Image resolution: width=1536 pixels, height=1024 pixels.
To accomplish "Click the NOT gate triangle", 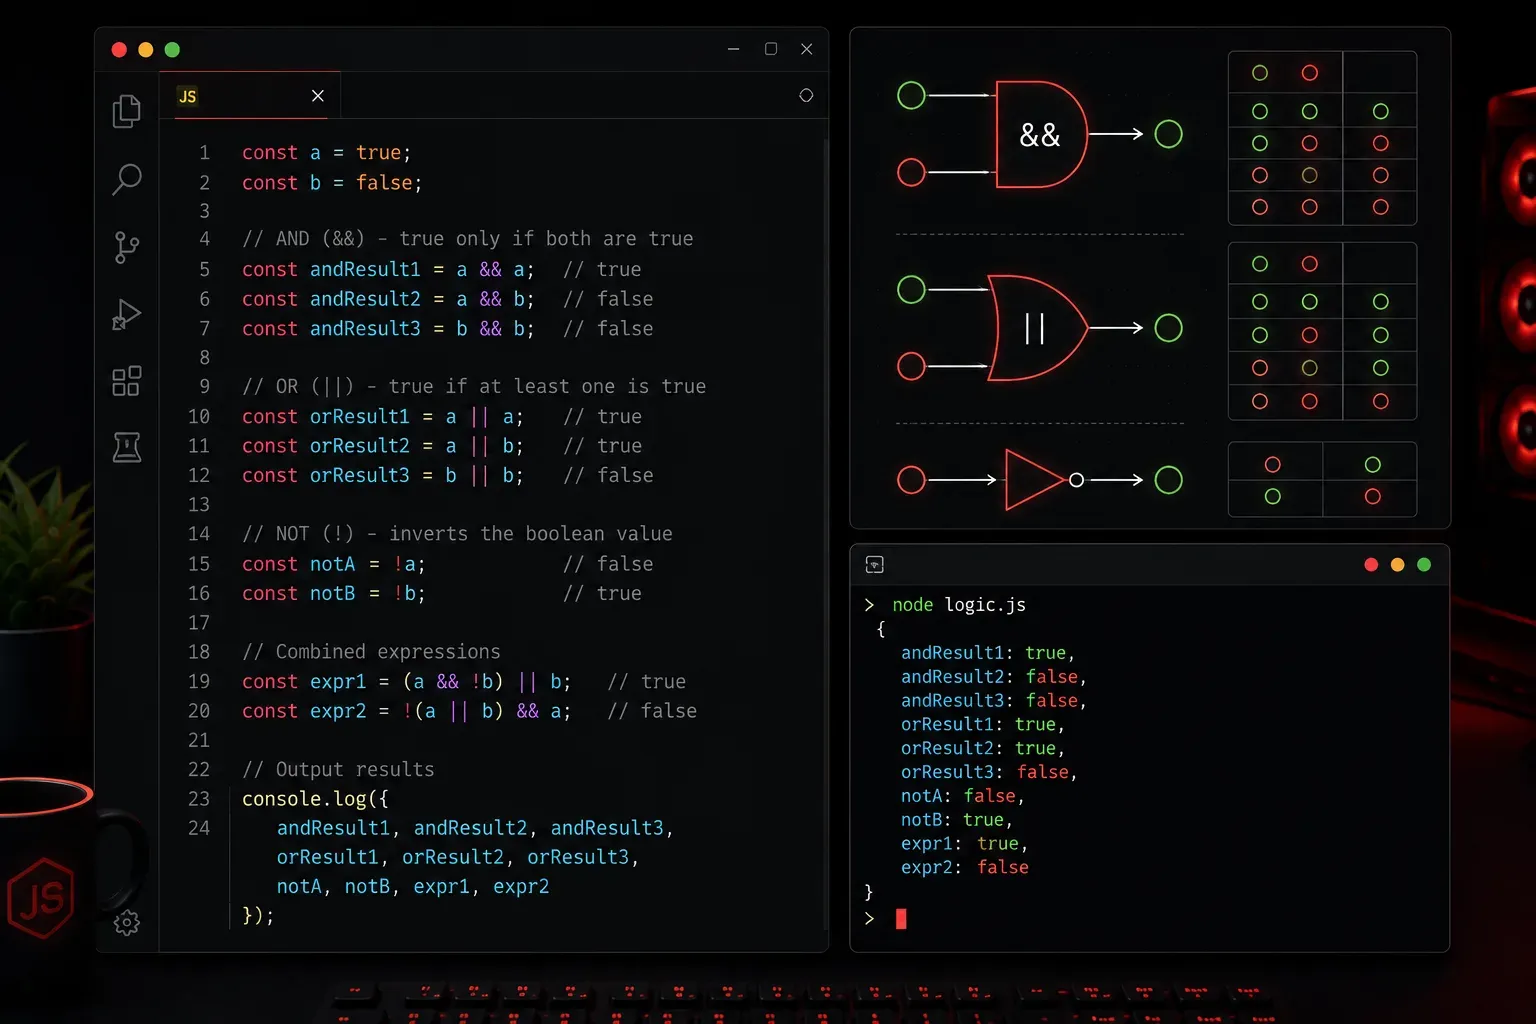I will 1034,480.
